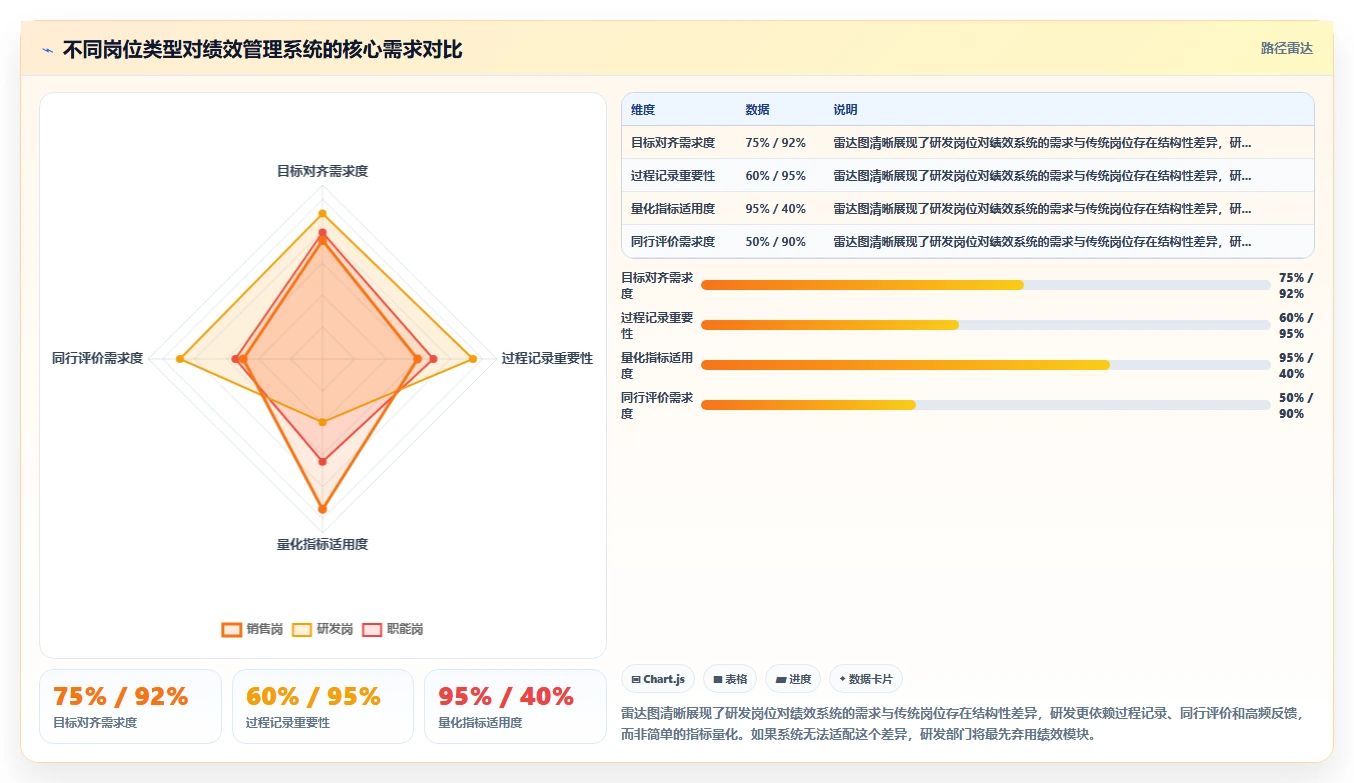1354x783 pixels.
Task: Click the 量化指标适用度 progress bar
Action: (985, 365)
